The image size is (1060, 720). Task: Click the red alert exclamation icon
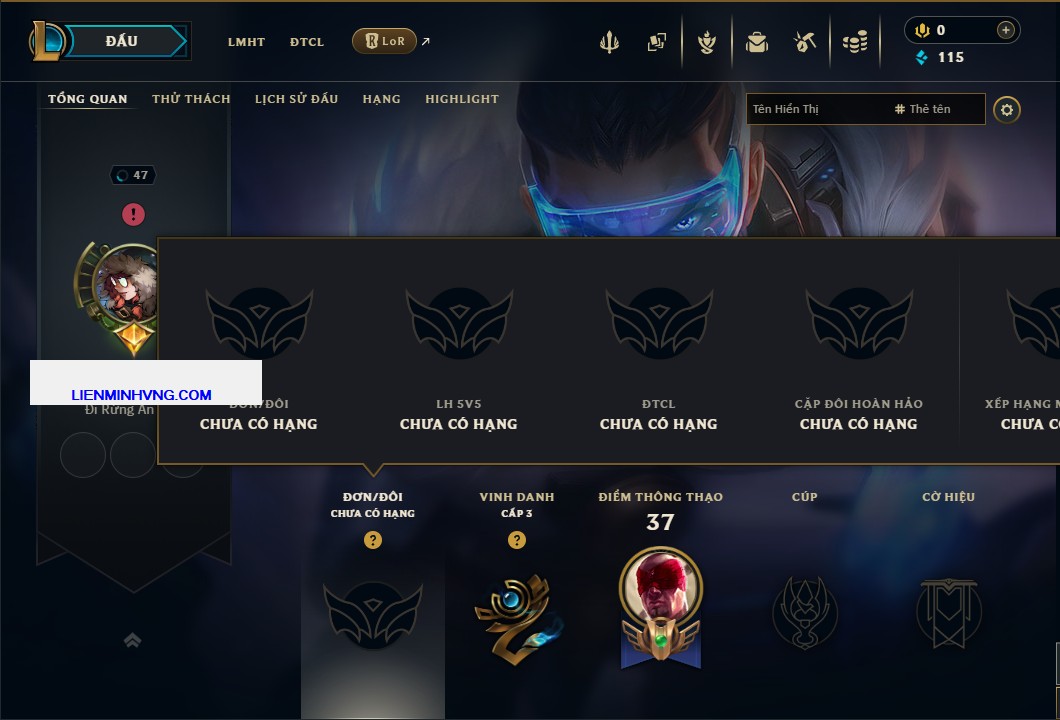point(133,214)
